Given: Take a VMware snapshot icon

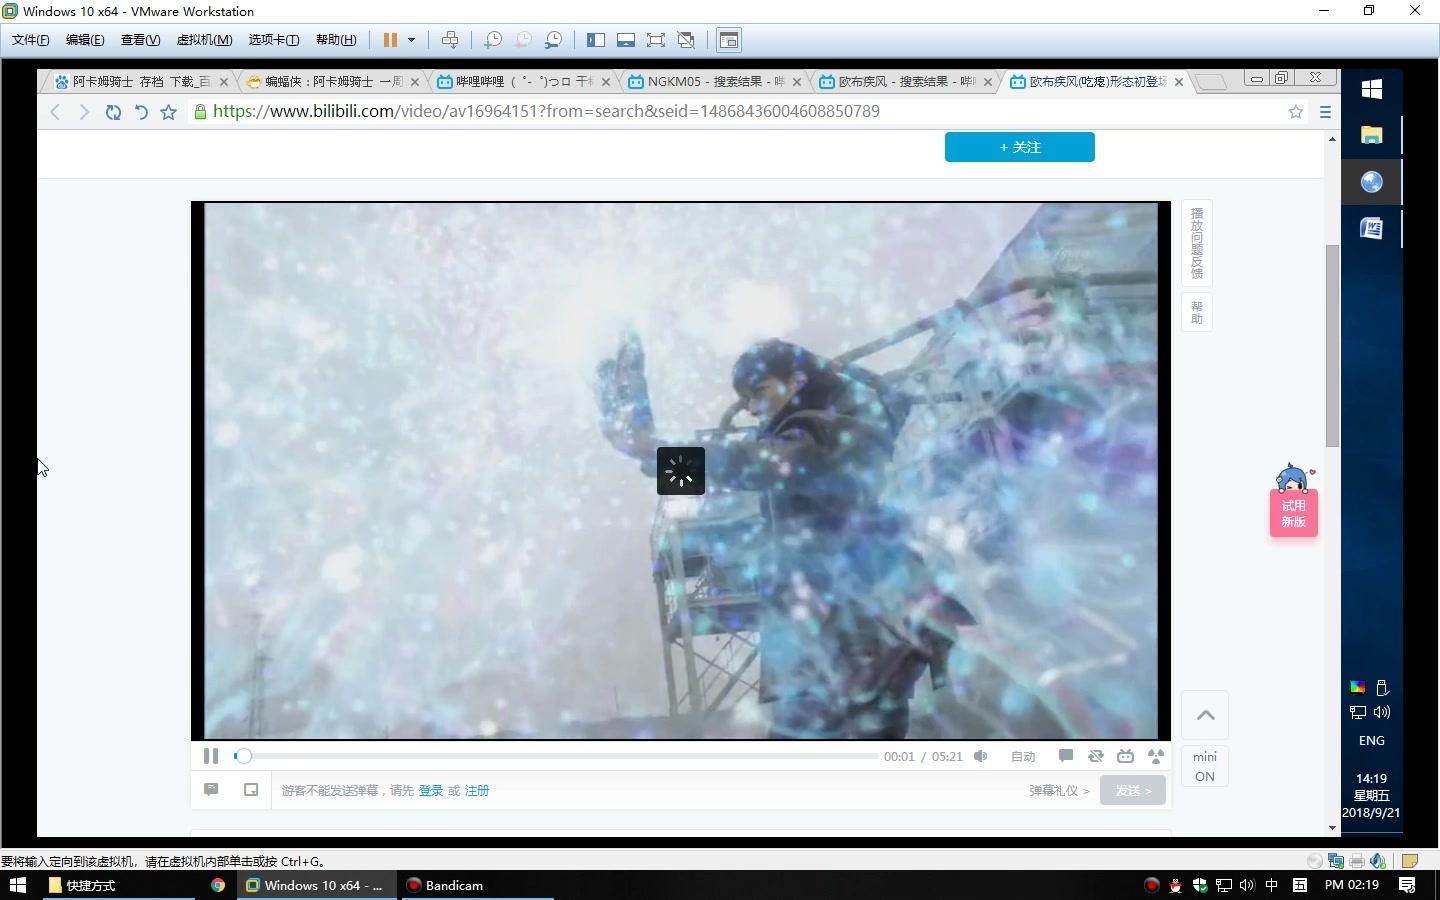Looking at the screenshot, I should tap(493, 40).
